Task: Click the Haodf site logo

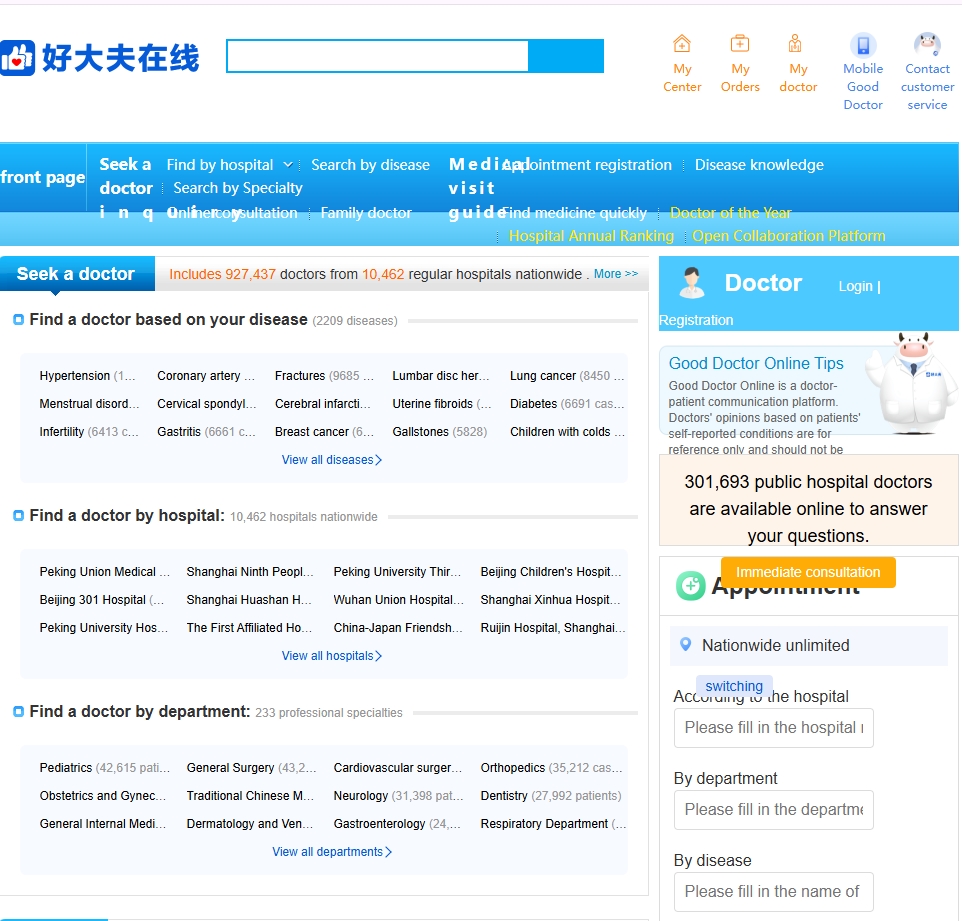Action: click(x=100, y=58)
